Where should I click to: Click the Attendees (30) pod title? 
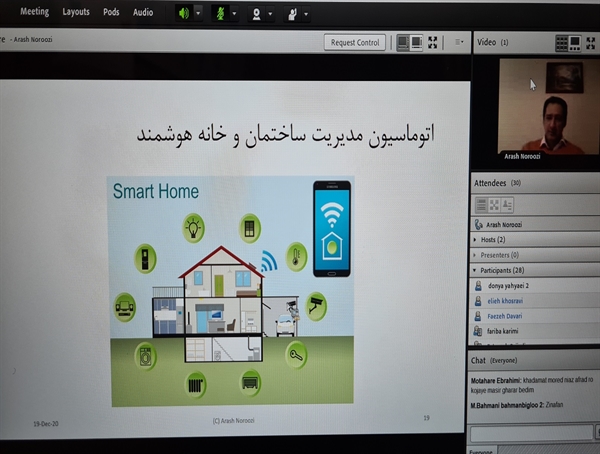[x=497, y=183]
